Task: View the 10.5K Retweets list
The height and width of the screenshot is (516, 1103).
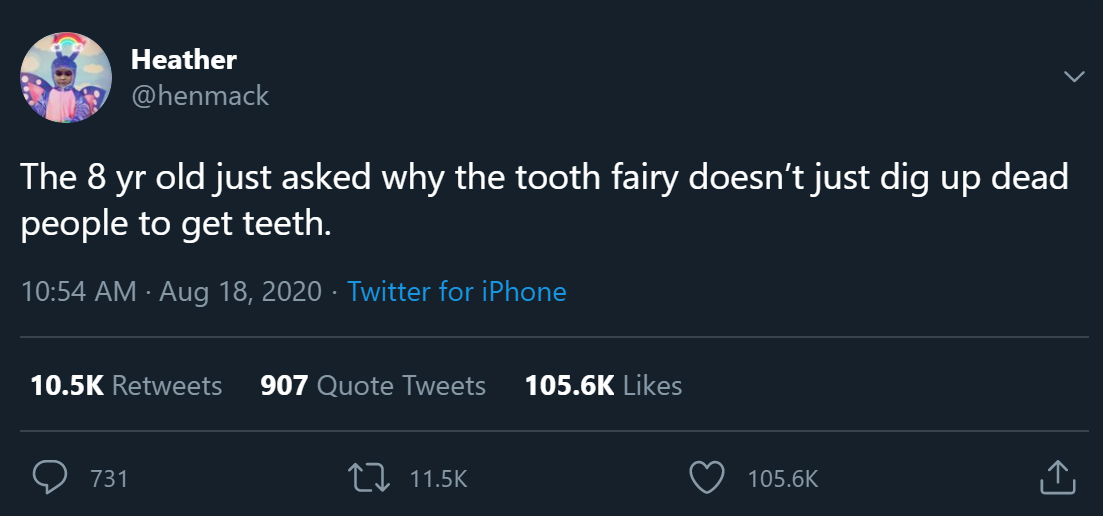Action: coord(126,385)
